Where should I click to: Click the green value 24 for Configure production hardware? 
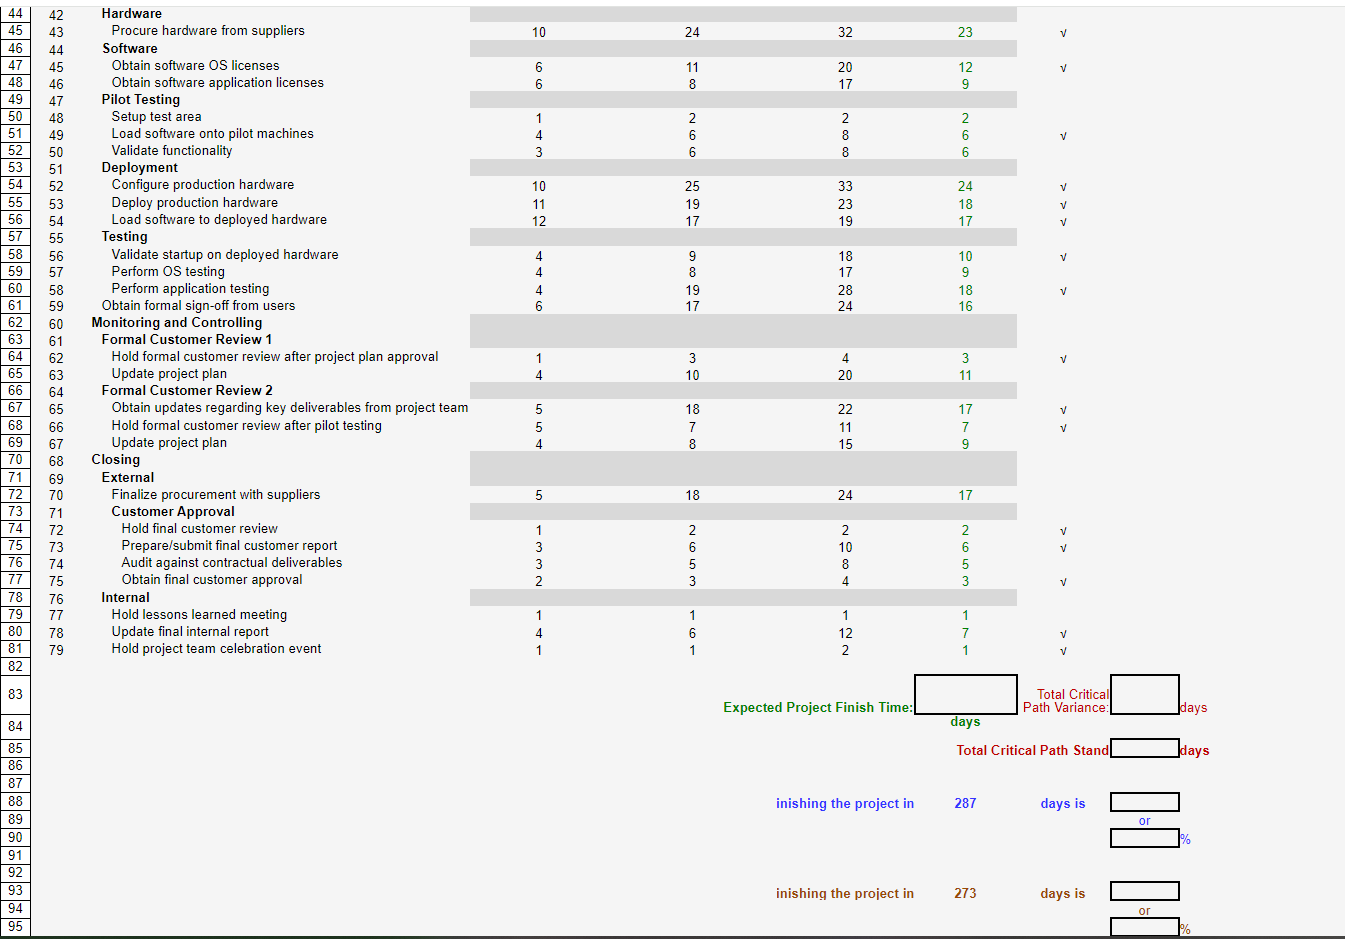pyautogui.click(x=965, y=186)
